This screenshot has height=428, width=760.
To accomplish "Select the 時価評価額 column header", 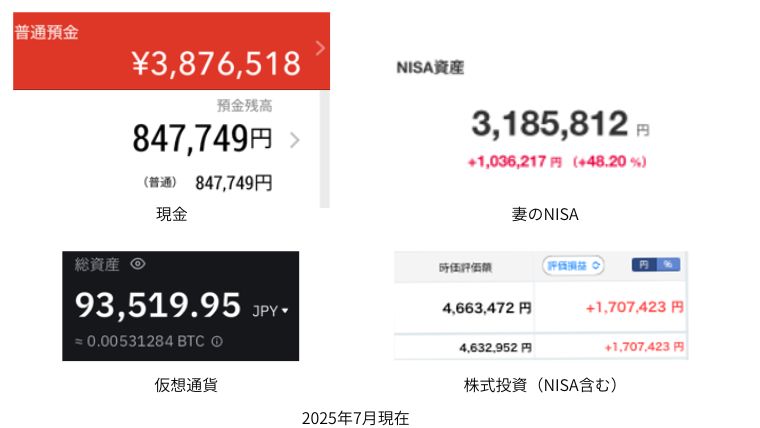I will (x=465, y=268).
